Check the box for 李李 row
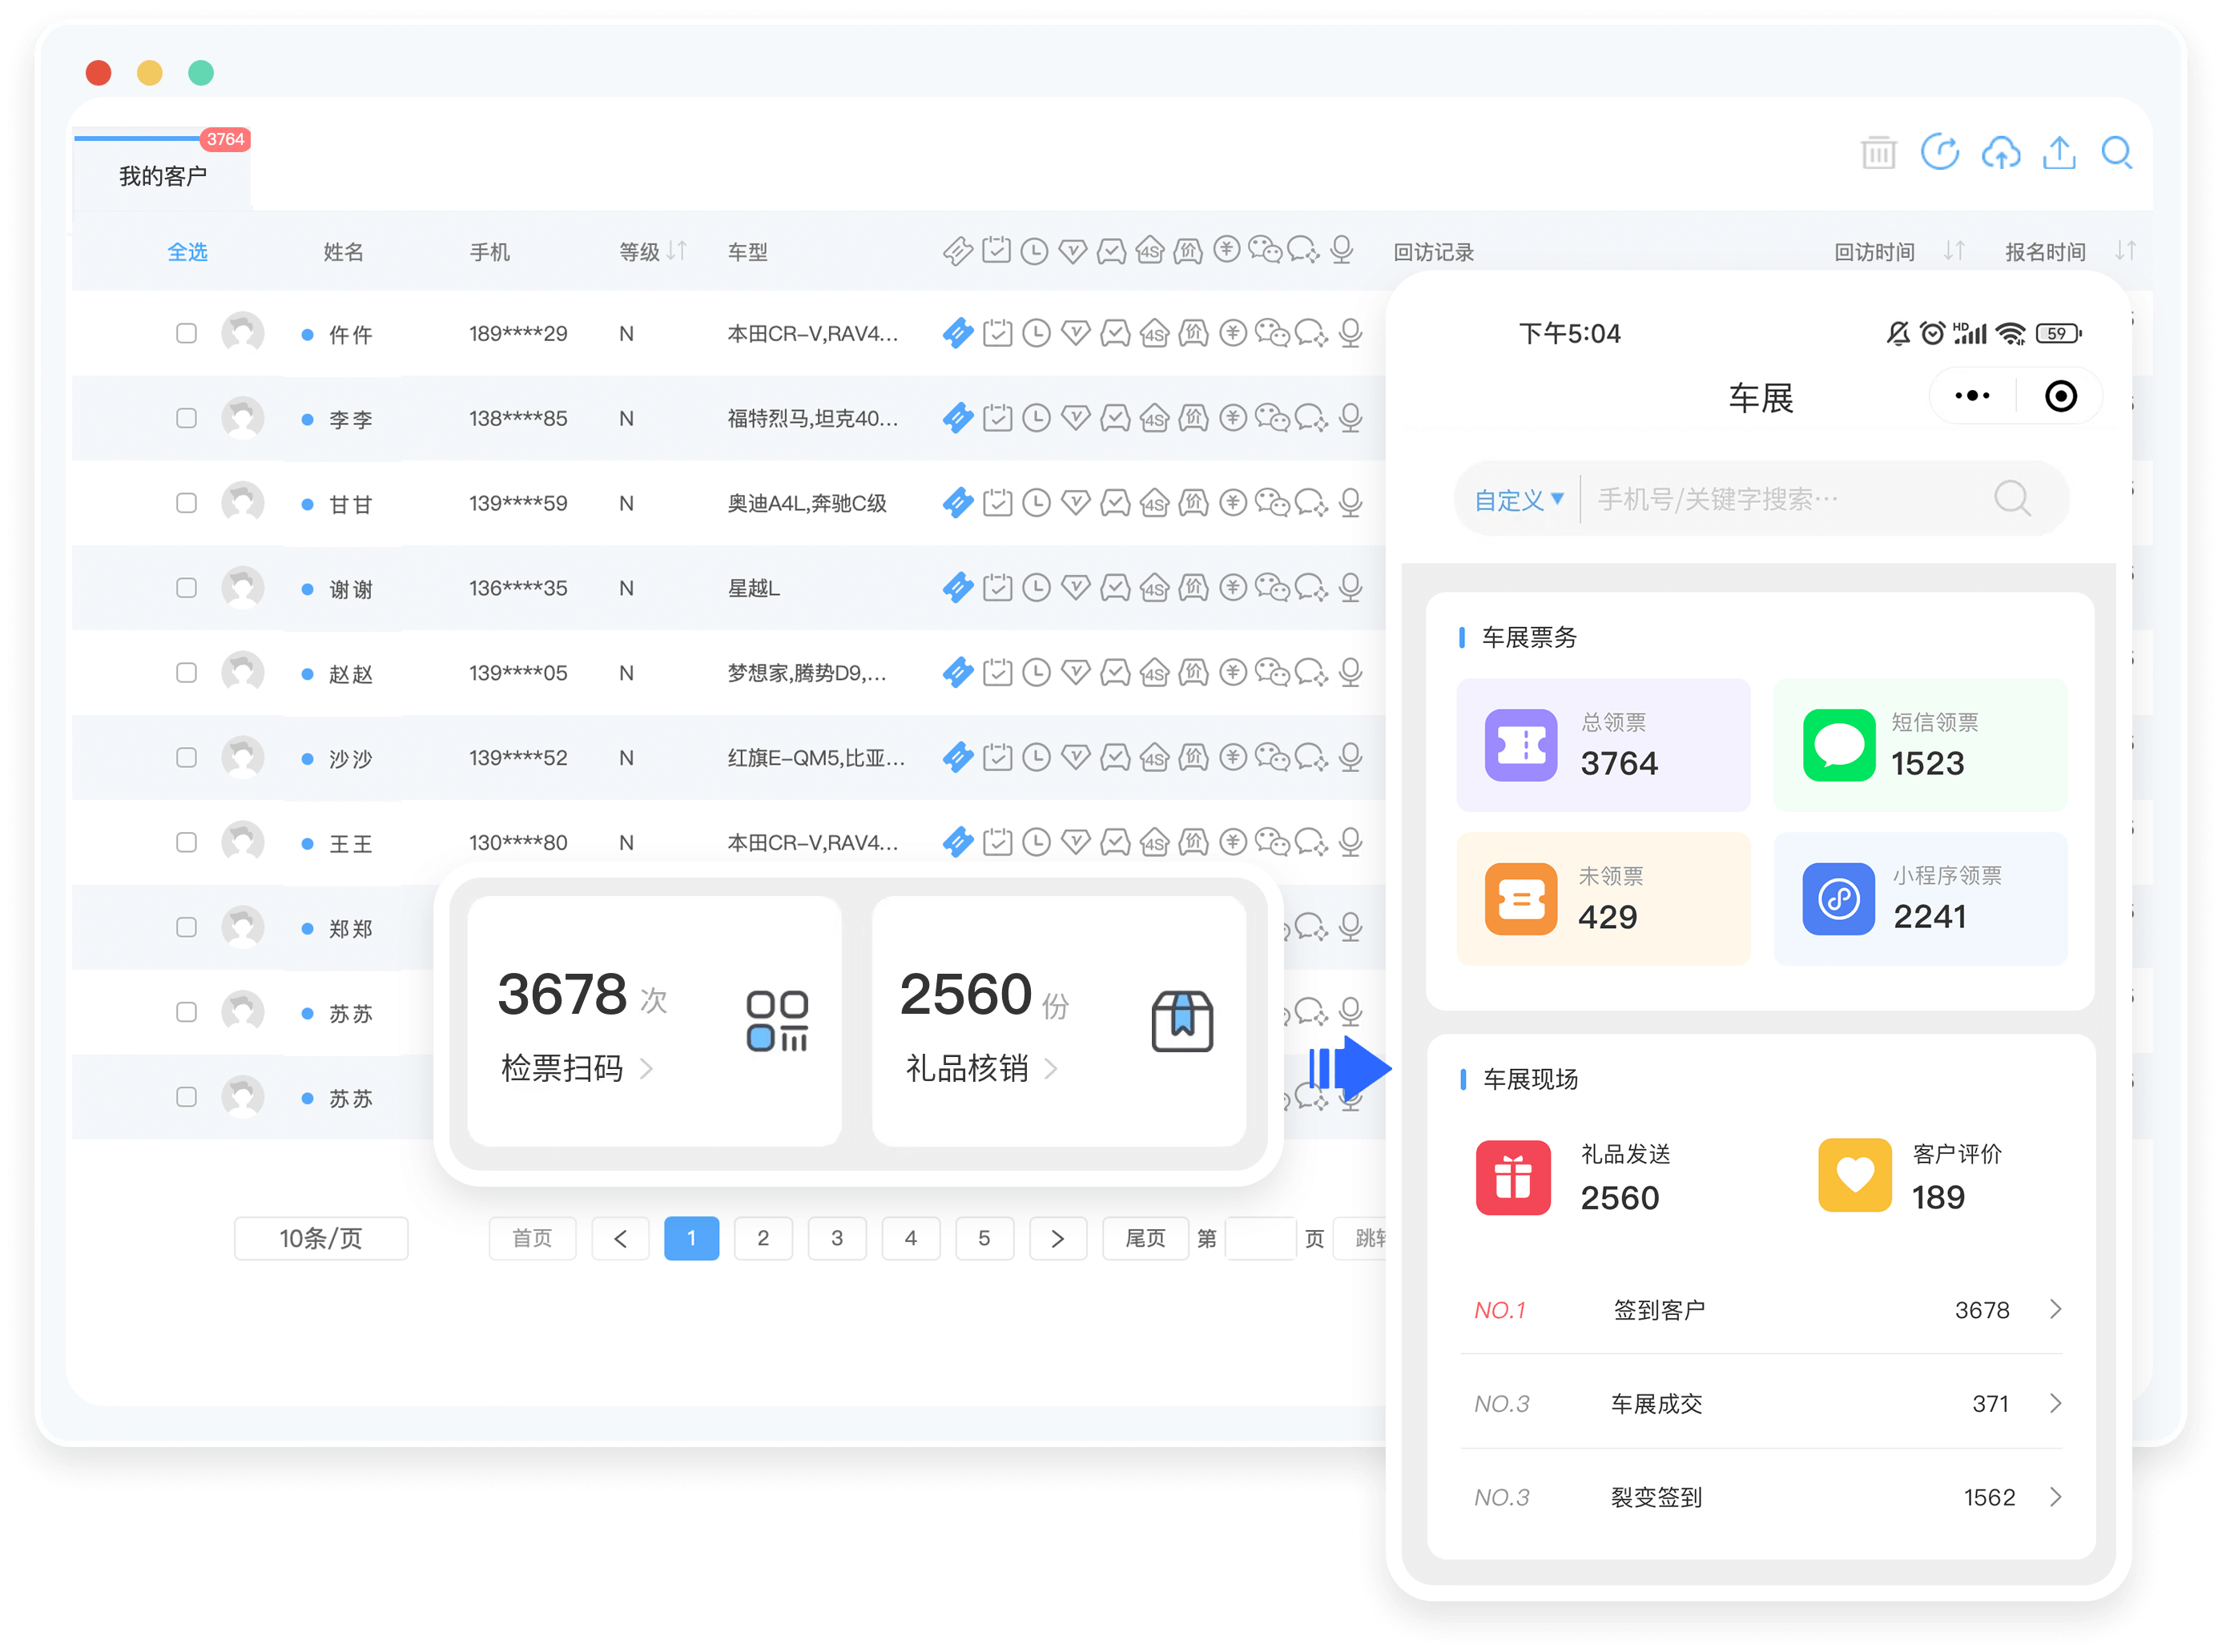 tap(186, 418)
